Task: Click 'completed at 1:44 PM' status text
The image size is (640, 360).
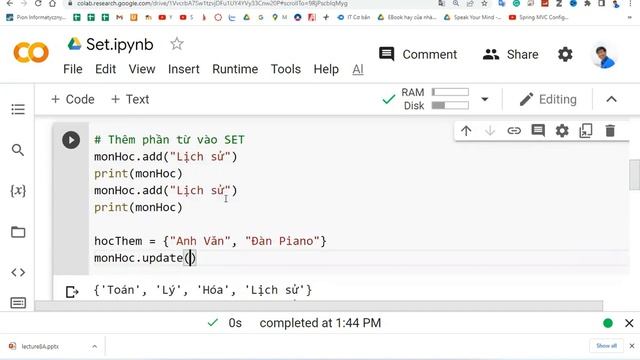Action: tap(320, 323)
